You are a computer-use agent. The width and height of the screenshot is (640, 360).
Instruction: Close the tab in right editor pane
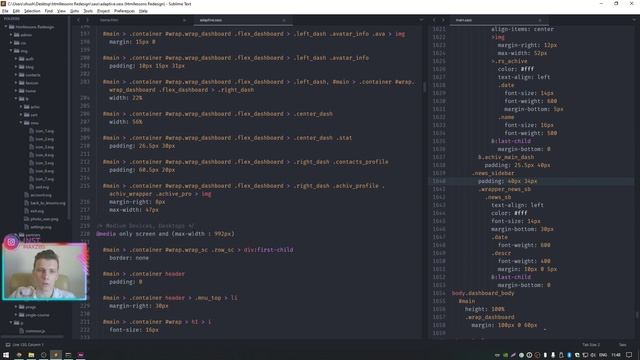tap(540, 20)
